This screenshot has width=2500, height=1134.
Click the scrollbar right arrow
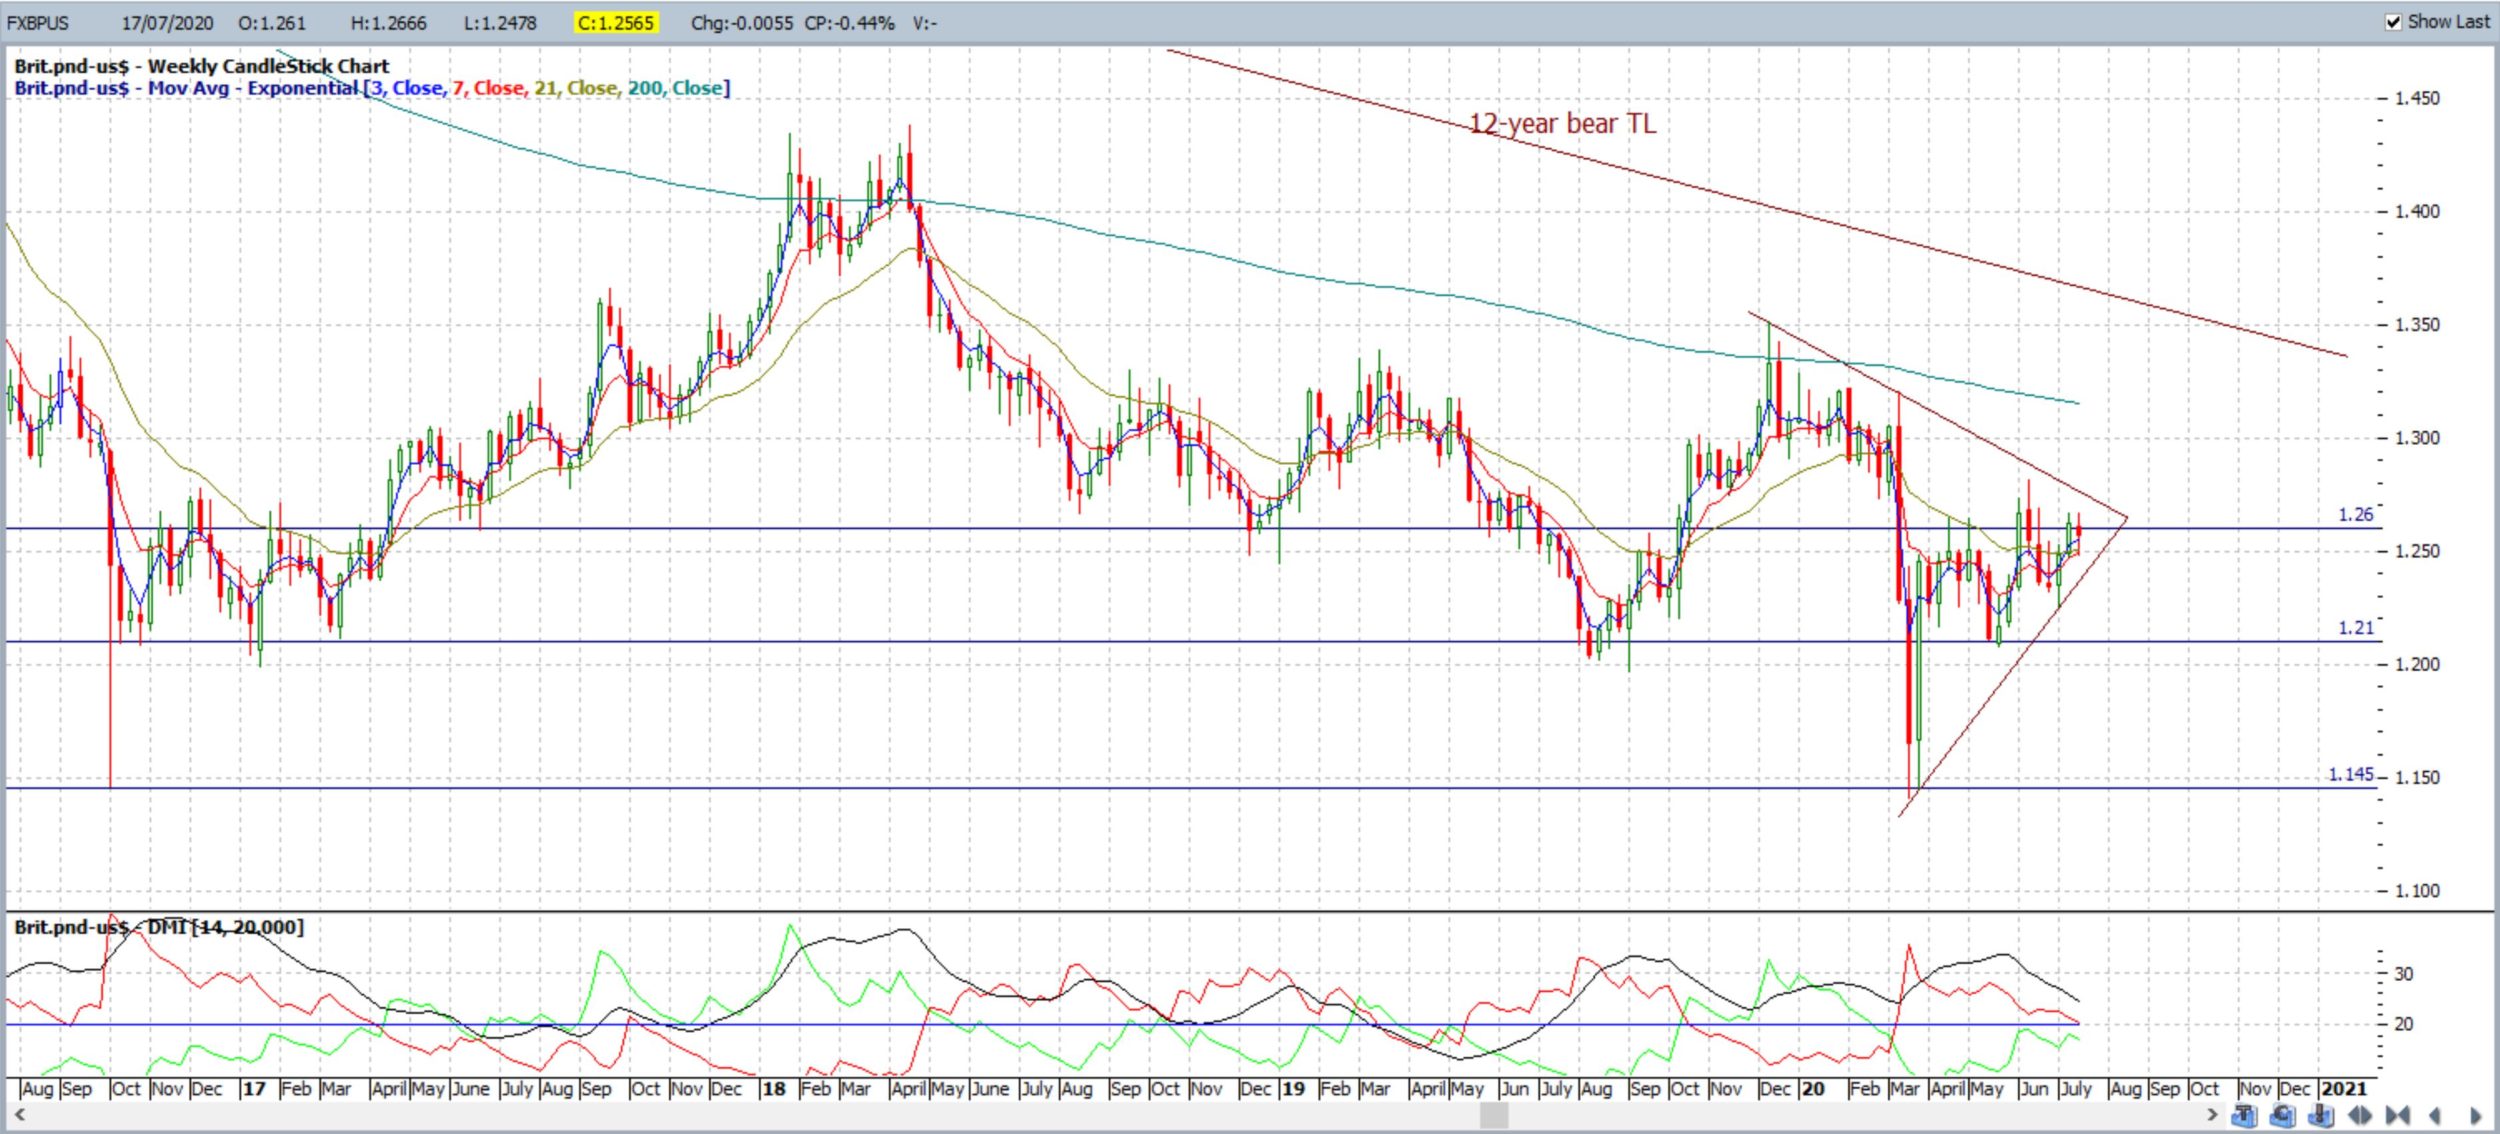tap(2212, 1114)
